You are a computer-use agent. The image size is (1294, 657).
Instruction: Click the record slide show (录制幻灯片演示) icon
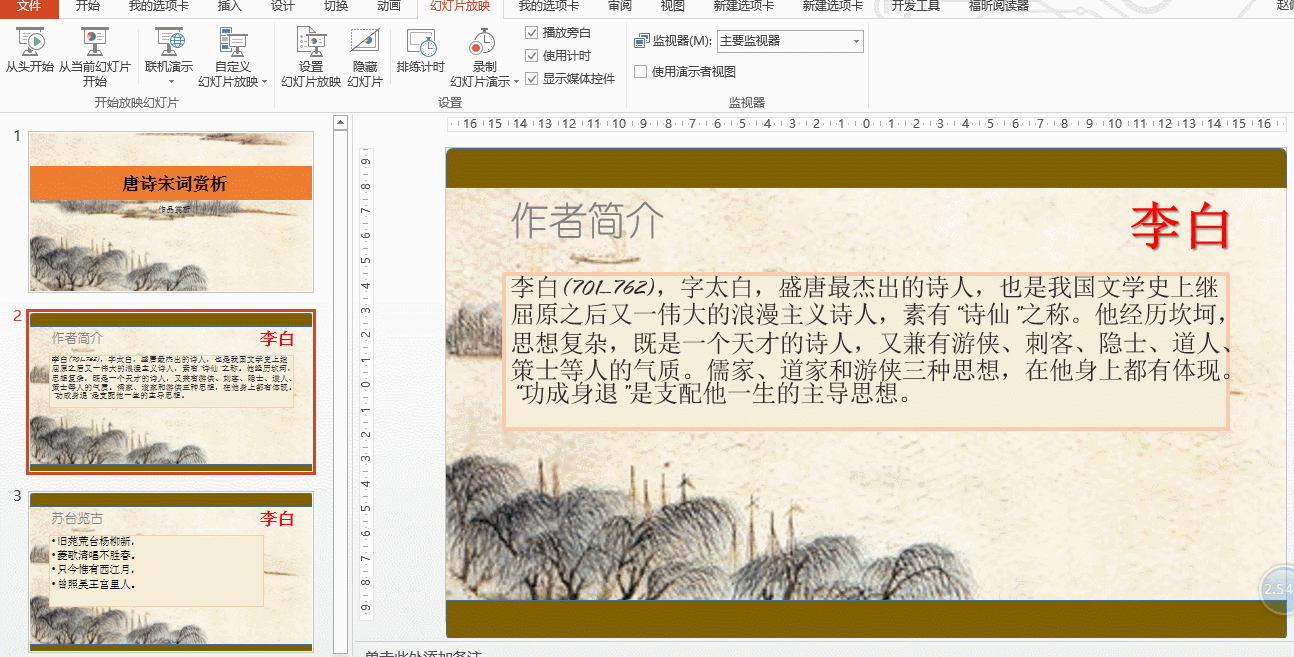point(484,42)
